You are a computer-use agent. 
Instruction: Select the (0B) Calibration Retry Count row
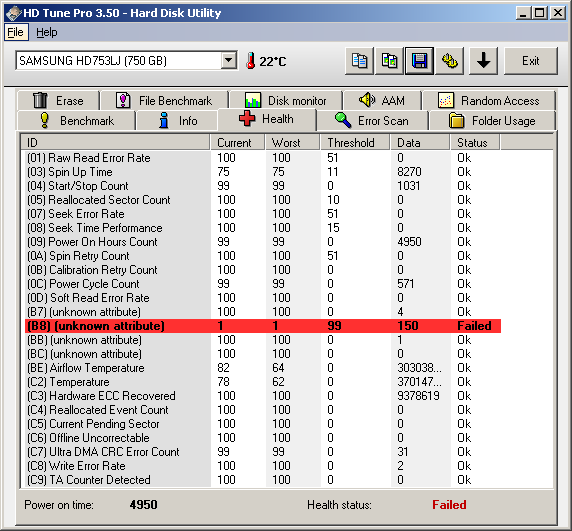(263, 270)
